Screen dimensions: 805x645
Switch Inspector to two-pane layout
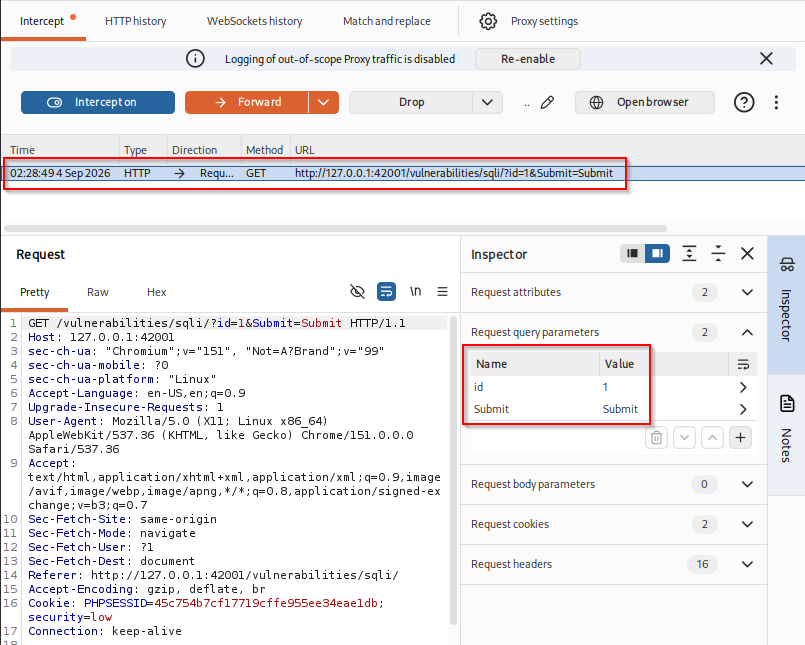[x=657, y=253]
